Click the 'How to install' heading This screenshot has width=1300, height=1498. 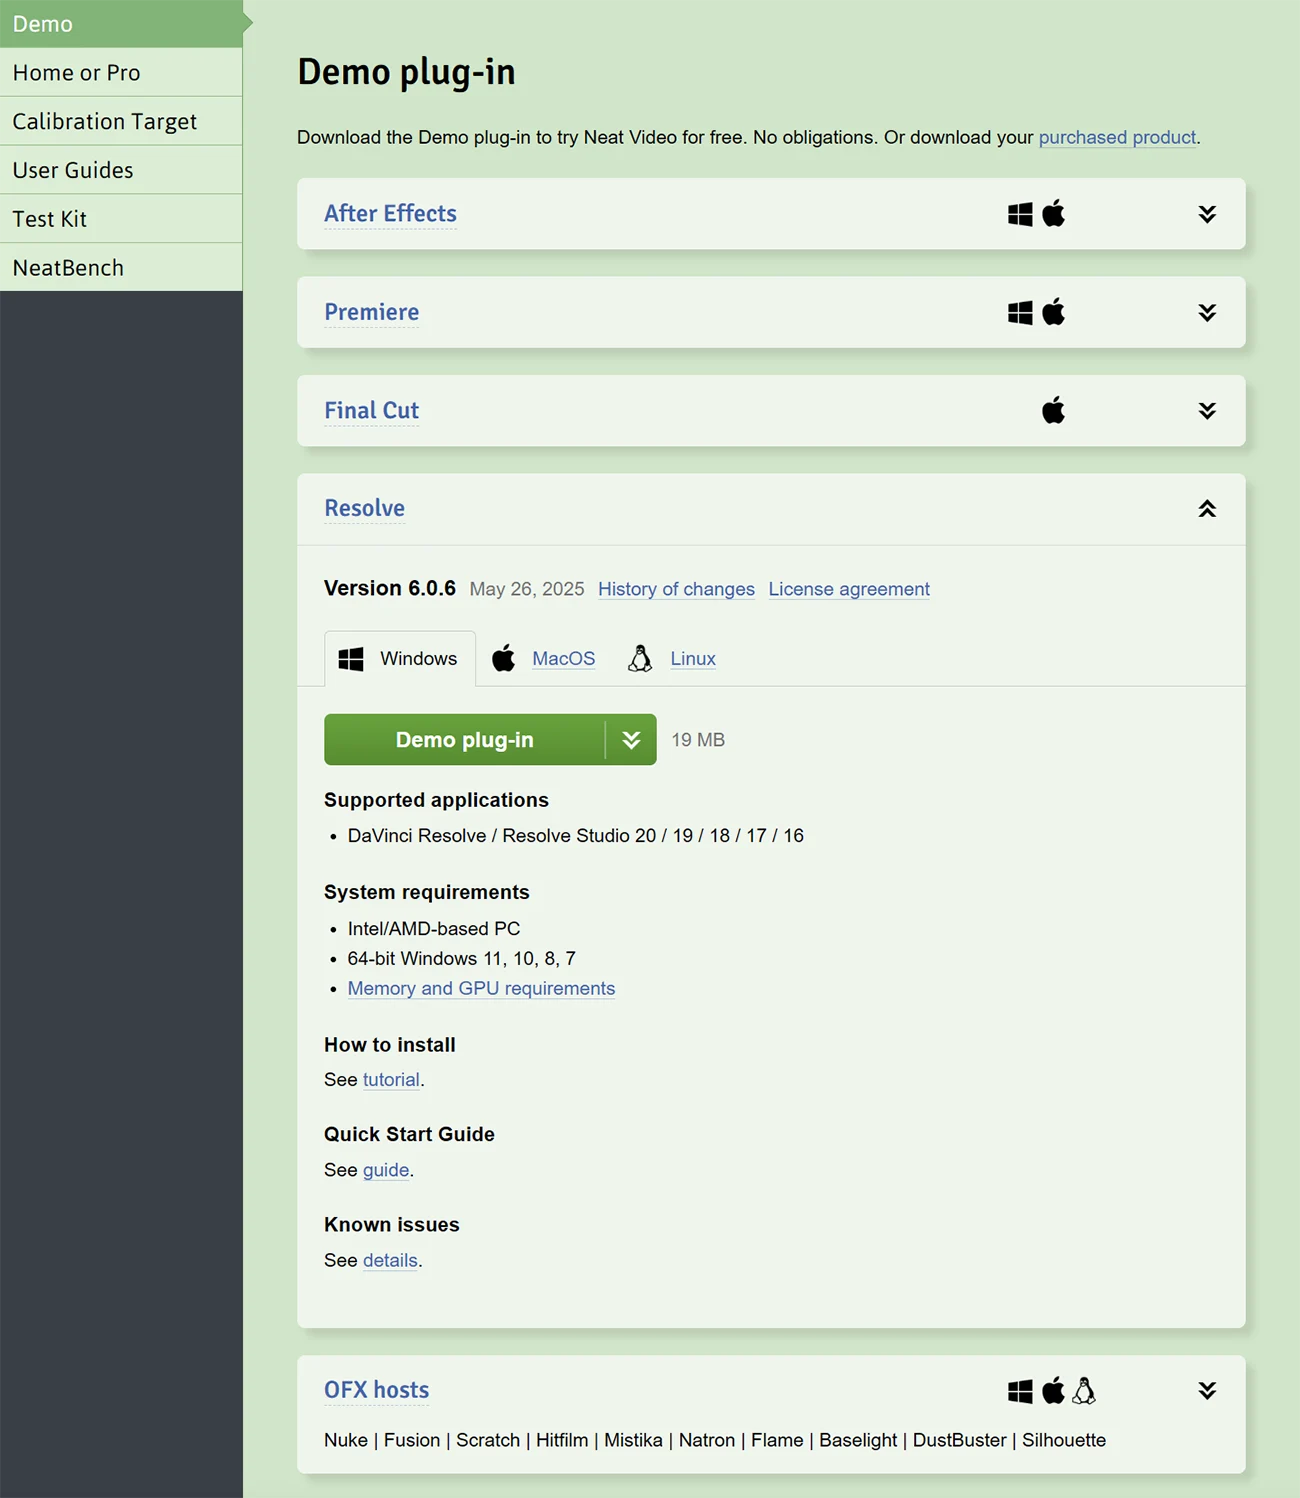[x=390, y=1045]
